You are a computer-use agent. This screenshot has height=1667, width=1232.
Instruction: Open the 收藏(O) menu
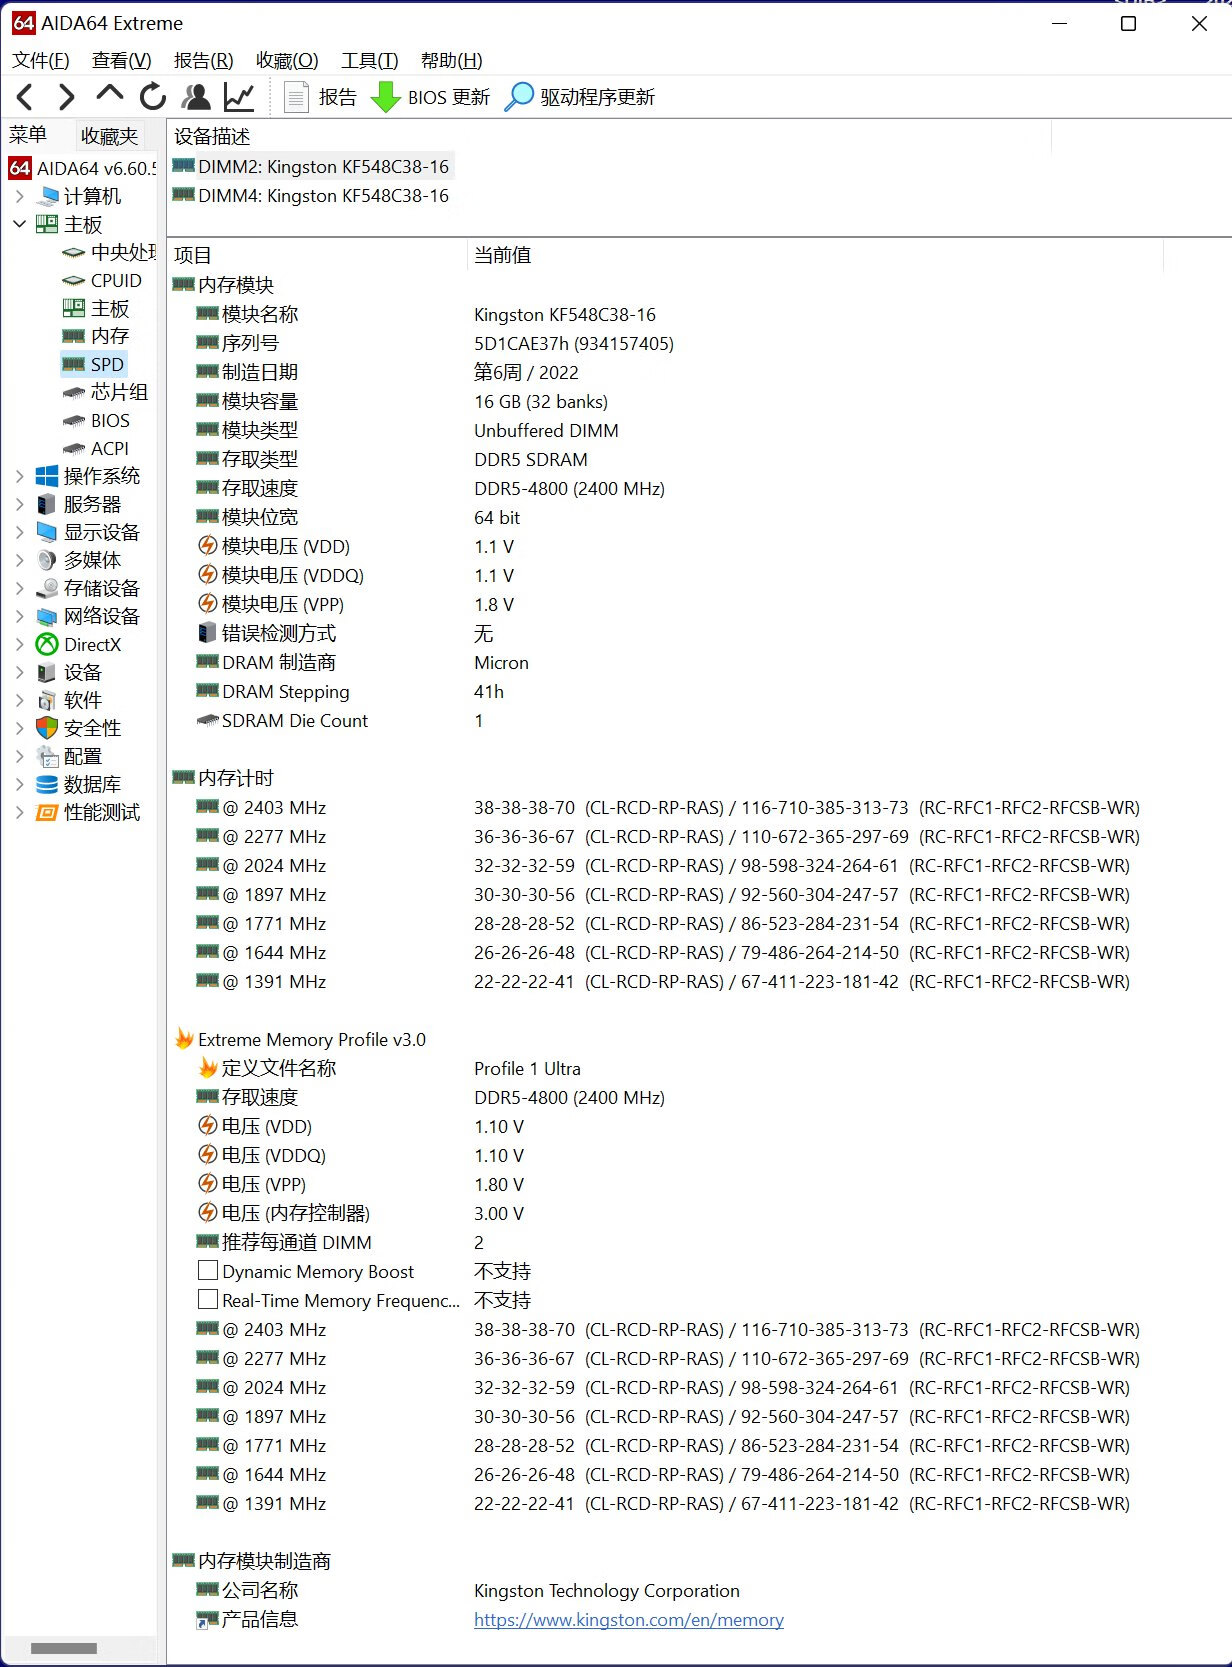pyautogui.click(x=287, y=60)
